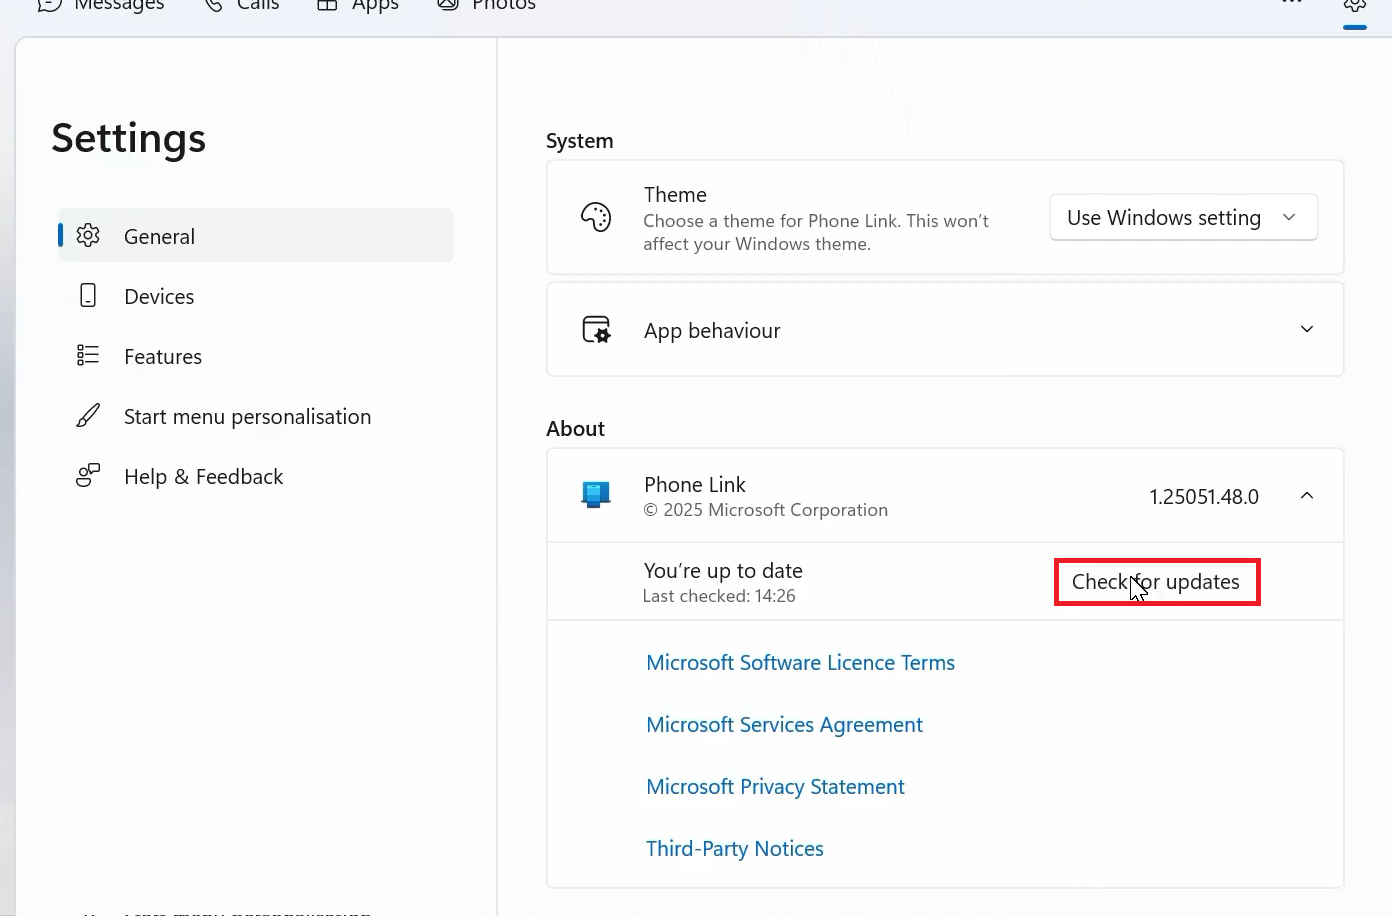Open Microsoft Services Agreement link

pyautogui.click(x=784, y=725)
